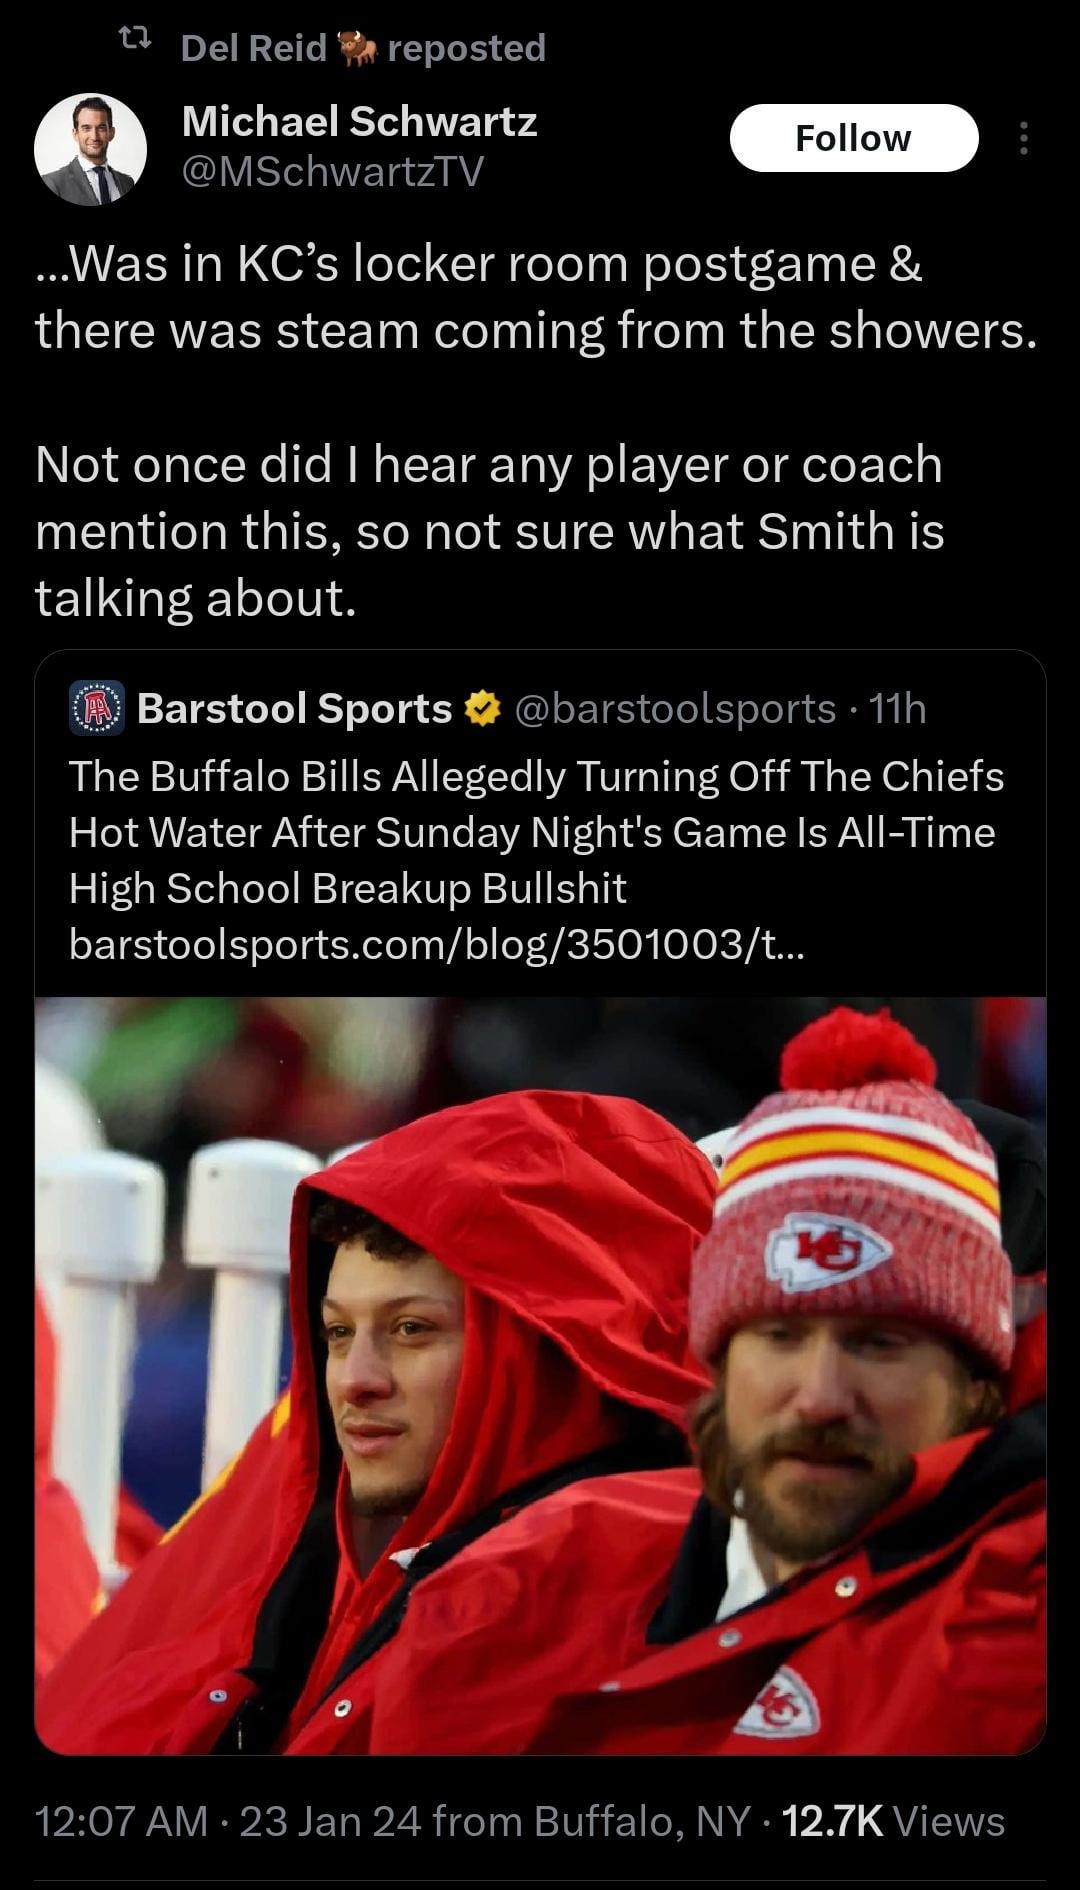Tap the 12:07 AM timestamp

coord(122,1821)
